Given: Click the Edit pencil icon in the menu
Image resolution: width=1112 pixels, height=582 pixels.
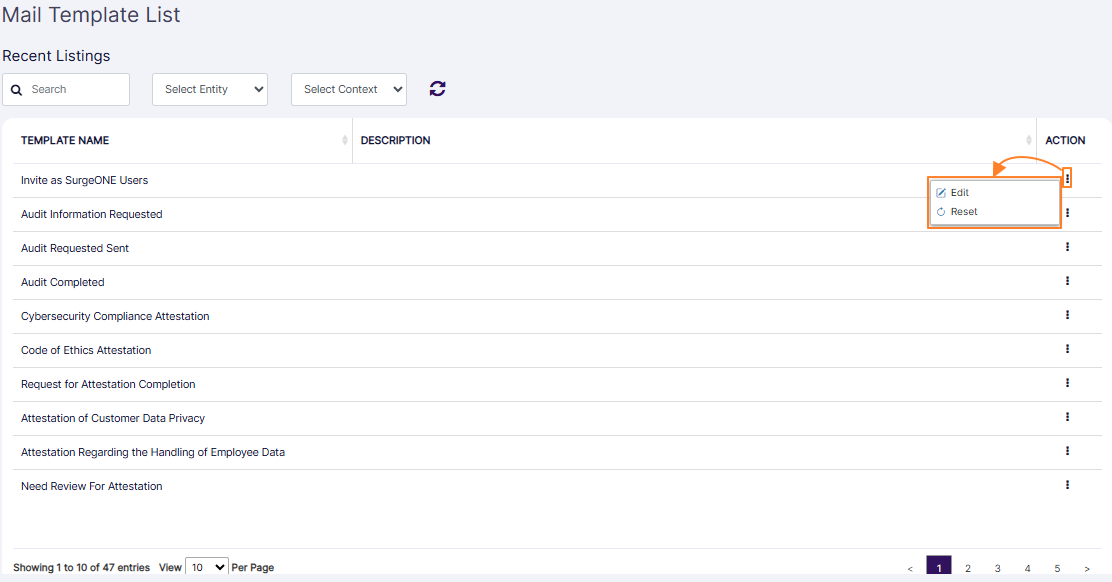Looking at the screenshot, I should (941, 192).
